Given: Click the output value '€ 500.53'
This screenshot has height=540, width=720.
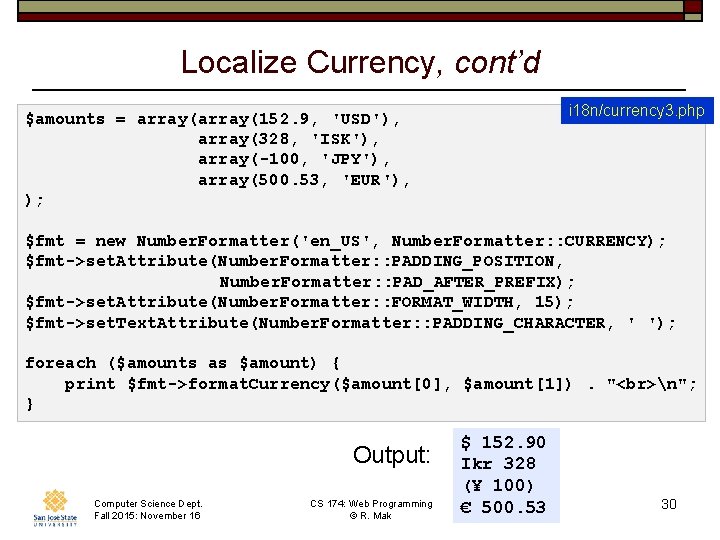Looking at the screenshot, I should [x=503, y=507].
